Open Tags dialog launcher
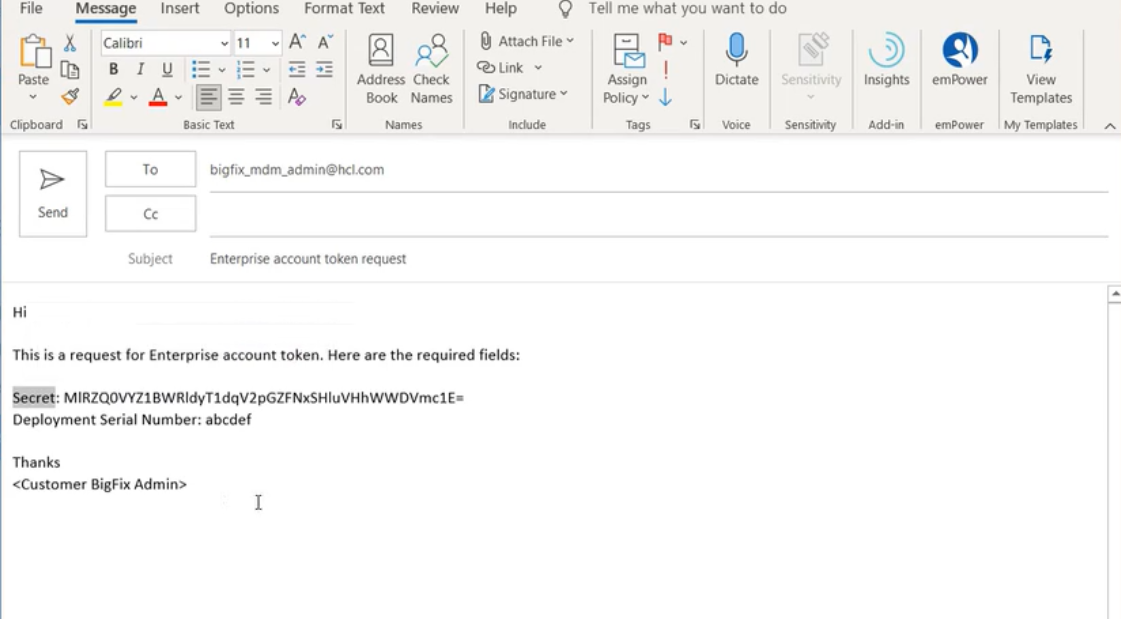 [694, 124]
